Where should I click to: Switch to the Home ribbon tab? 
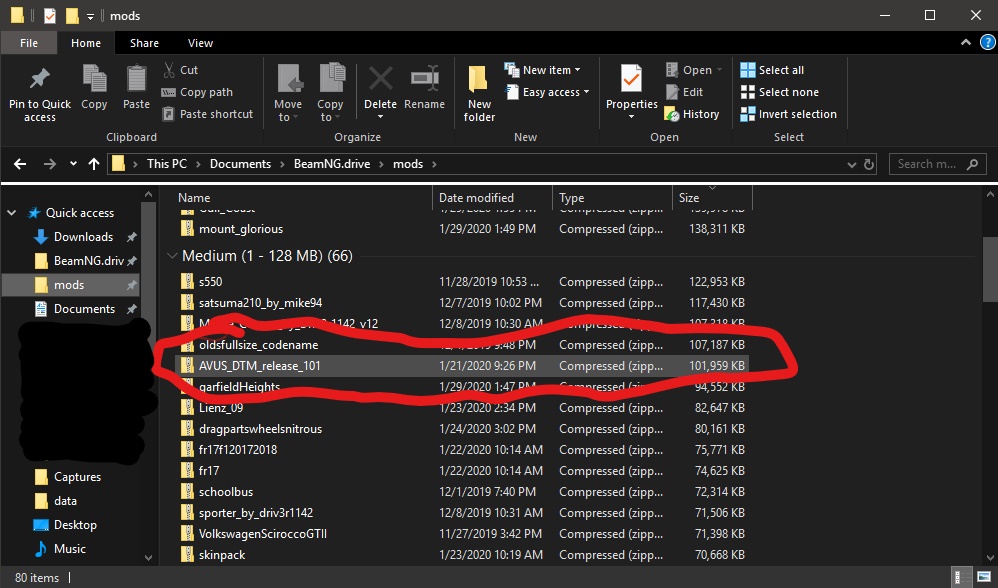(x=86, y=43)
